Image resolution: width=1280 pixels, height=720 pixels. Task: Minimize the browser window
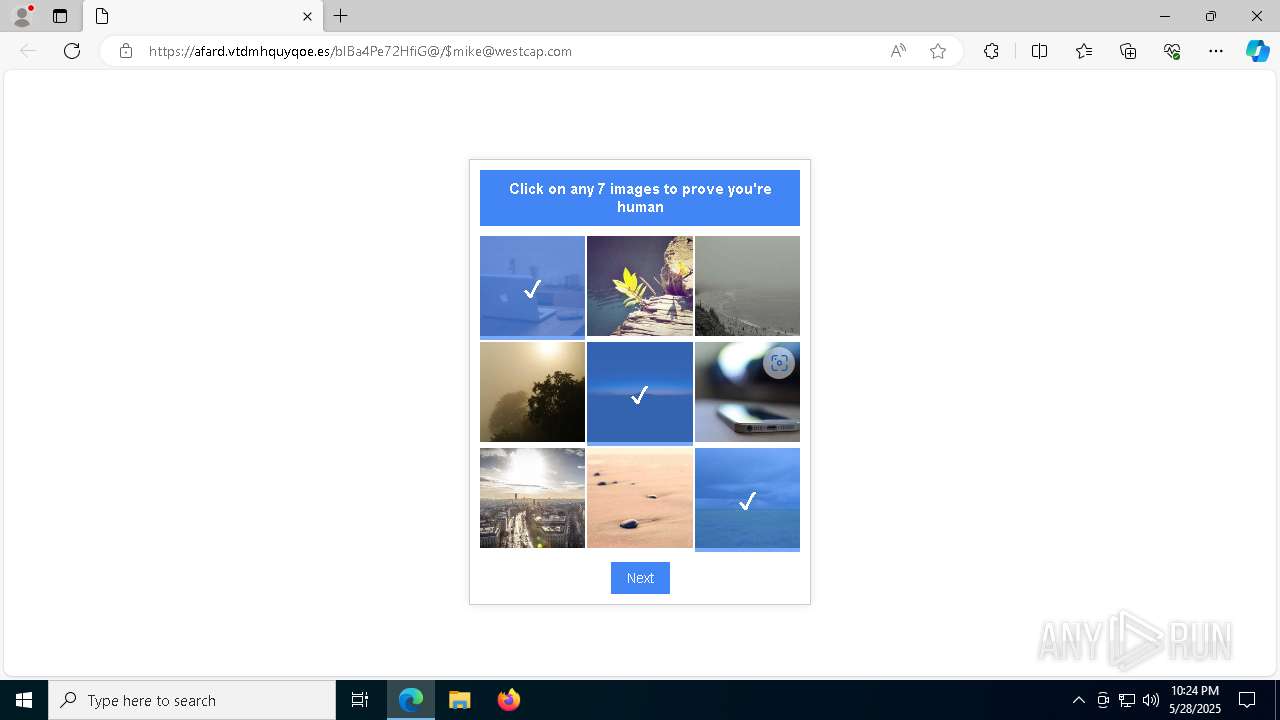(x=1164, y=16)
